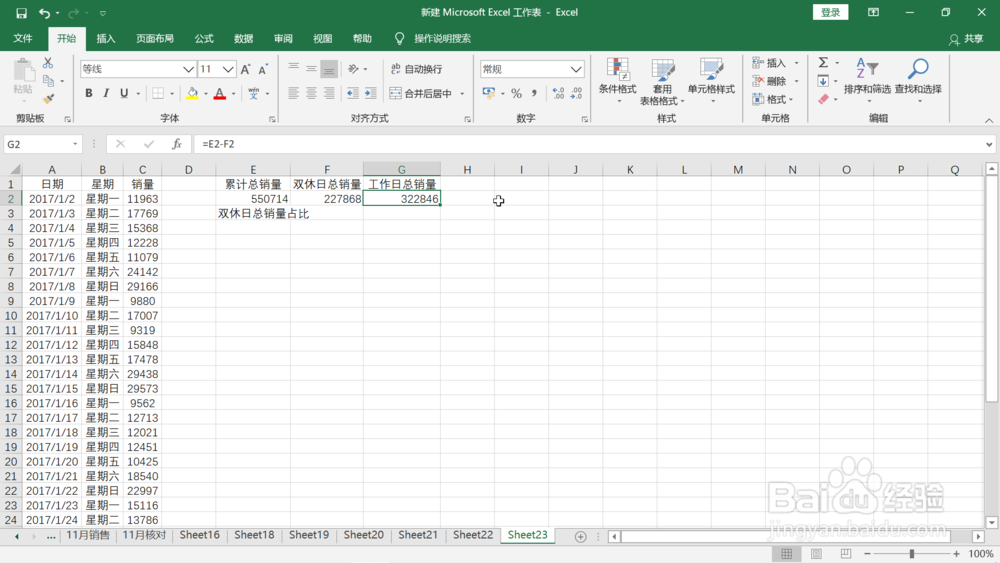Open the 文件 menu
Viewport: 1000px width, 563px height.
click(23, 38)
